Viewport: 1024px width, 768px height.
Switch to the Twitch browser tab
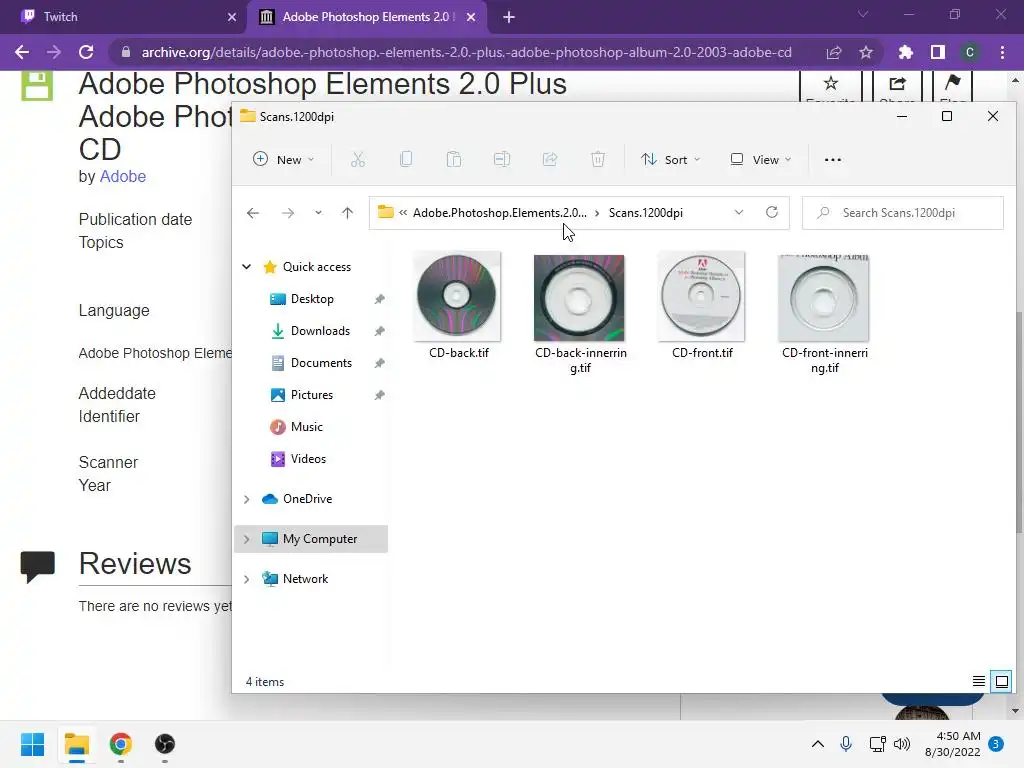tap(124, 17)
